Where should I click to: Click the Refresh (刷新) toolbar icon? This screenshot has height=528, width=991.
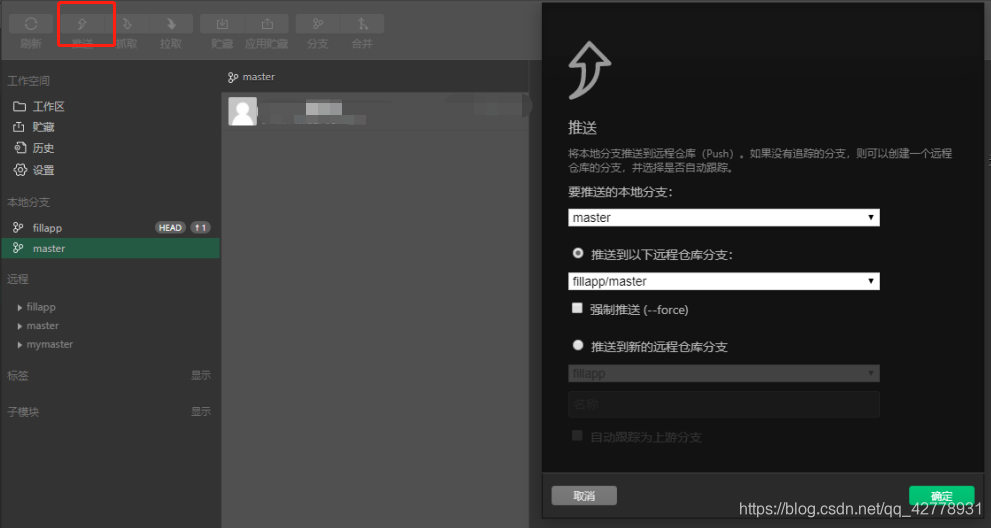pos(30,24)
